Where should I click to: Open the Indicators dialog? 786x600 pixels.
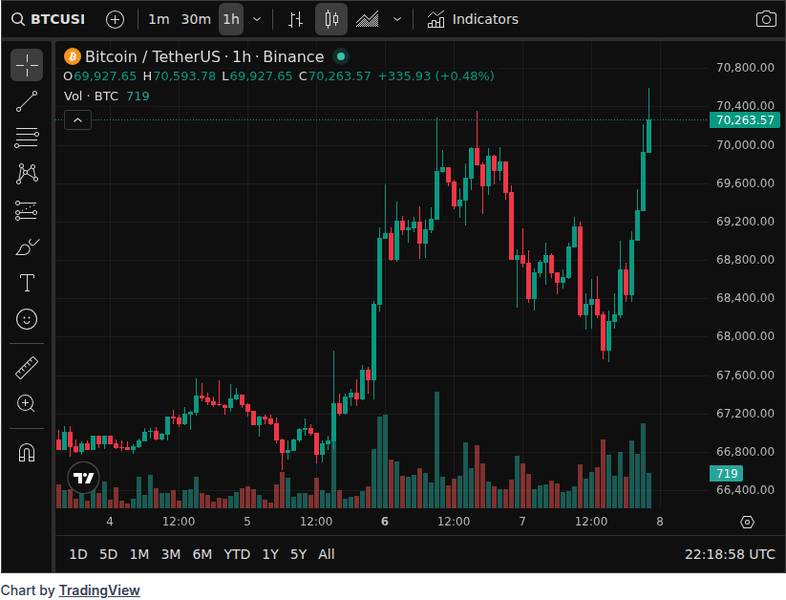tap(473, 20)
